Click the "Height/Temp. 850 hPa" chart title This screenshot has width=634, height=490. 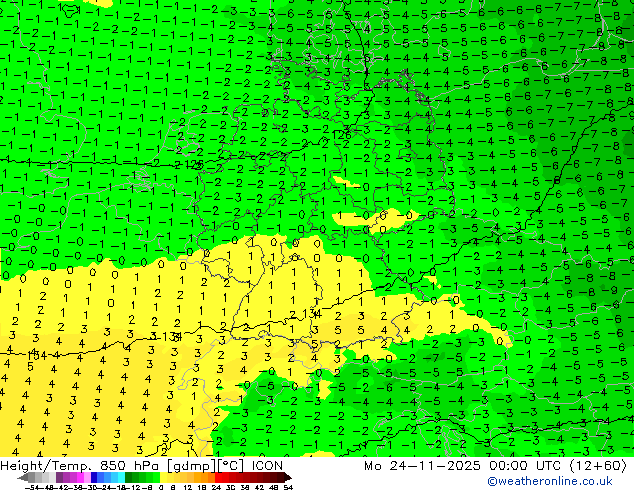point(81,466)
